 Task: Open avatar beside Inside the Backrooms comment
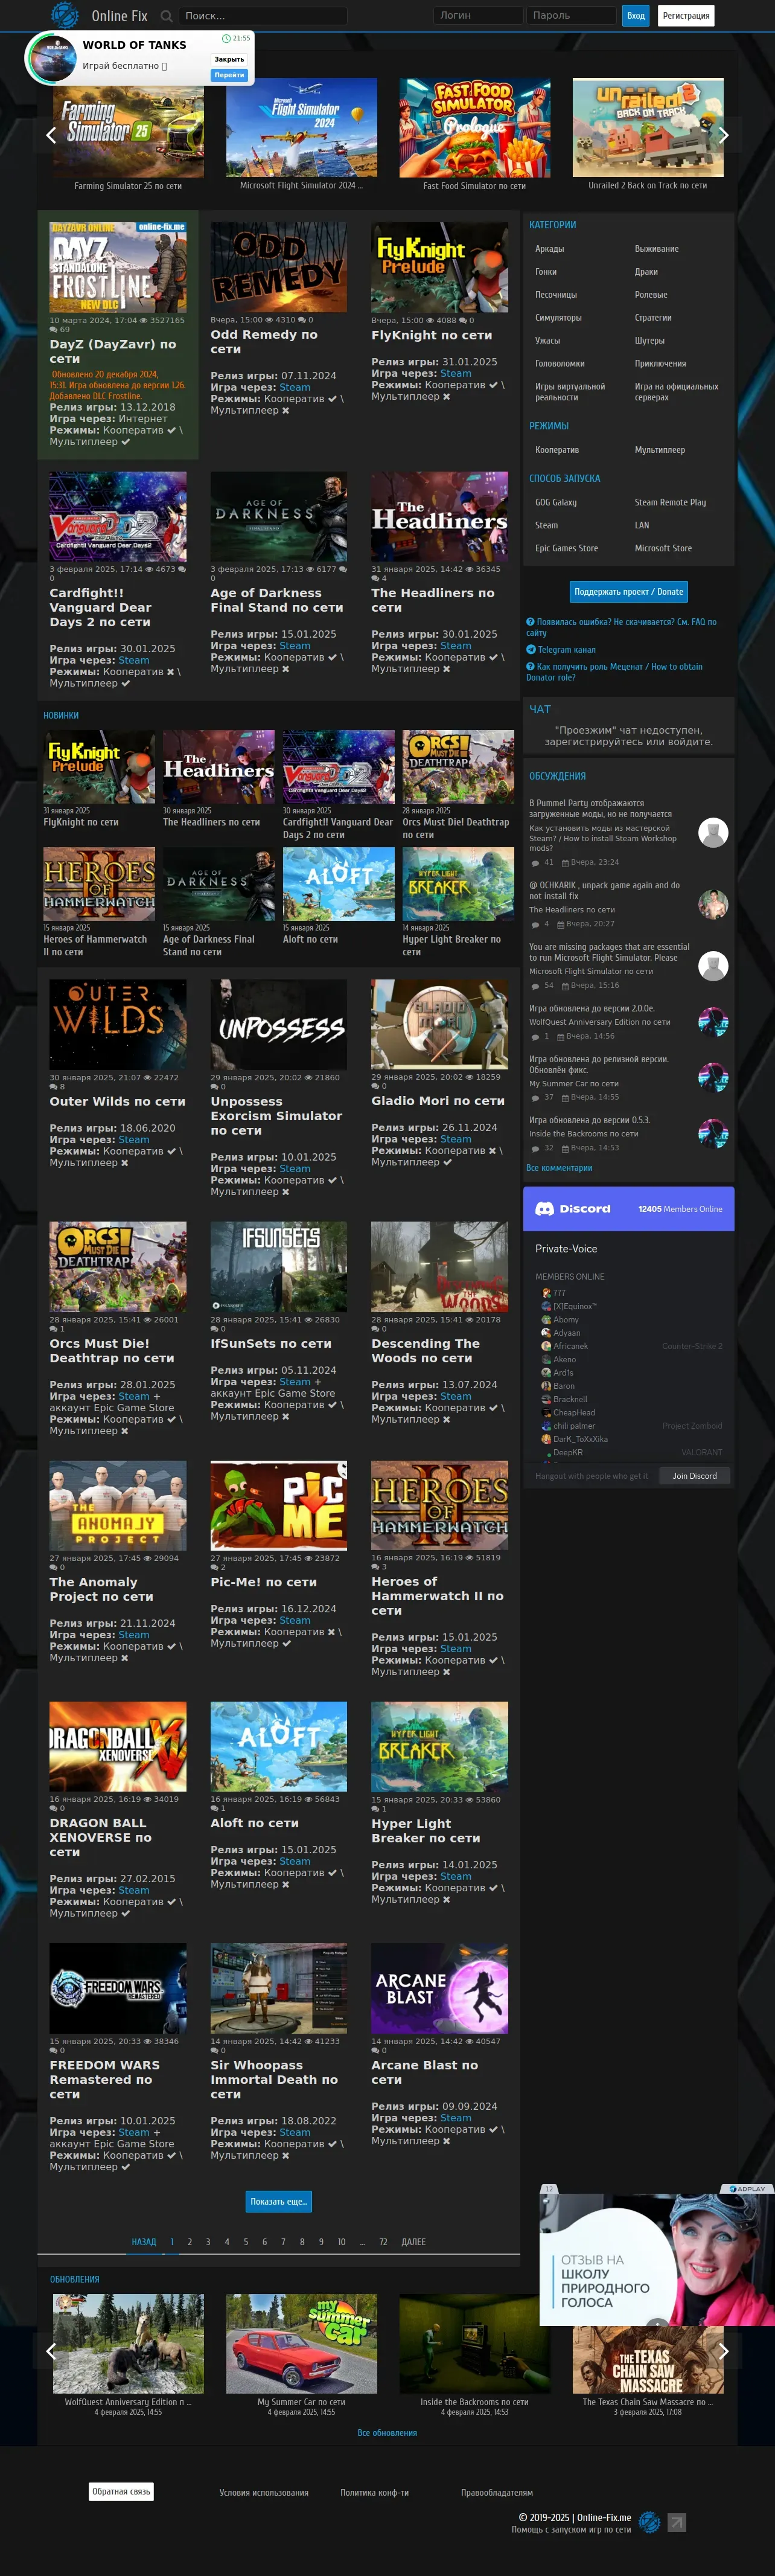(x=713, y=1134)
